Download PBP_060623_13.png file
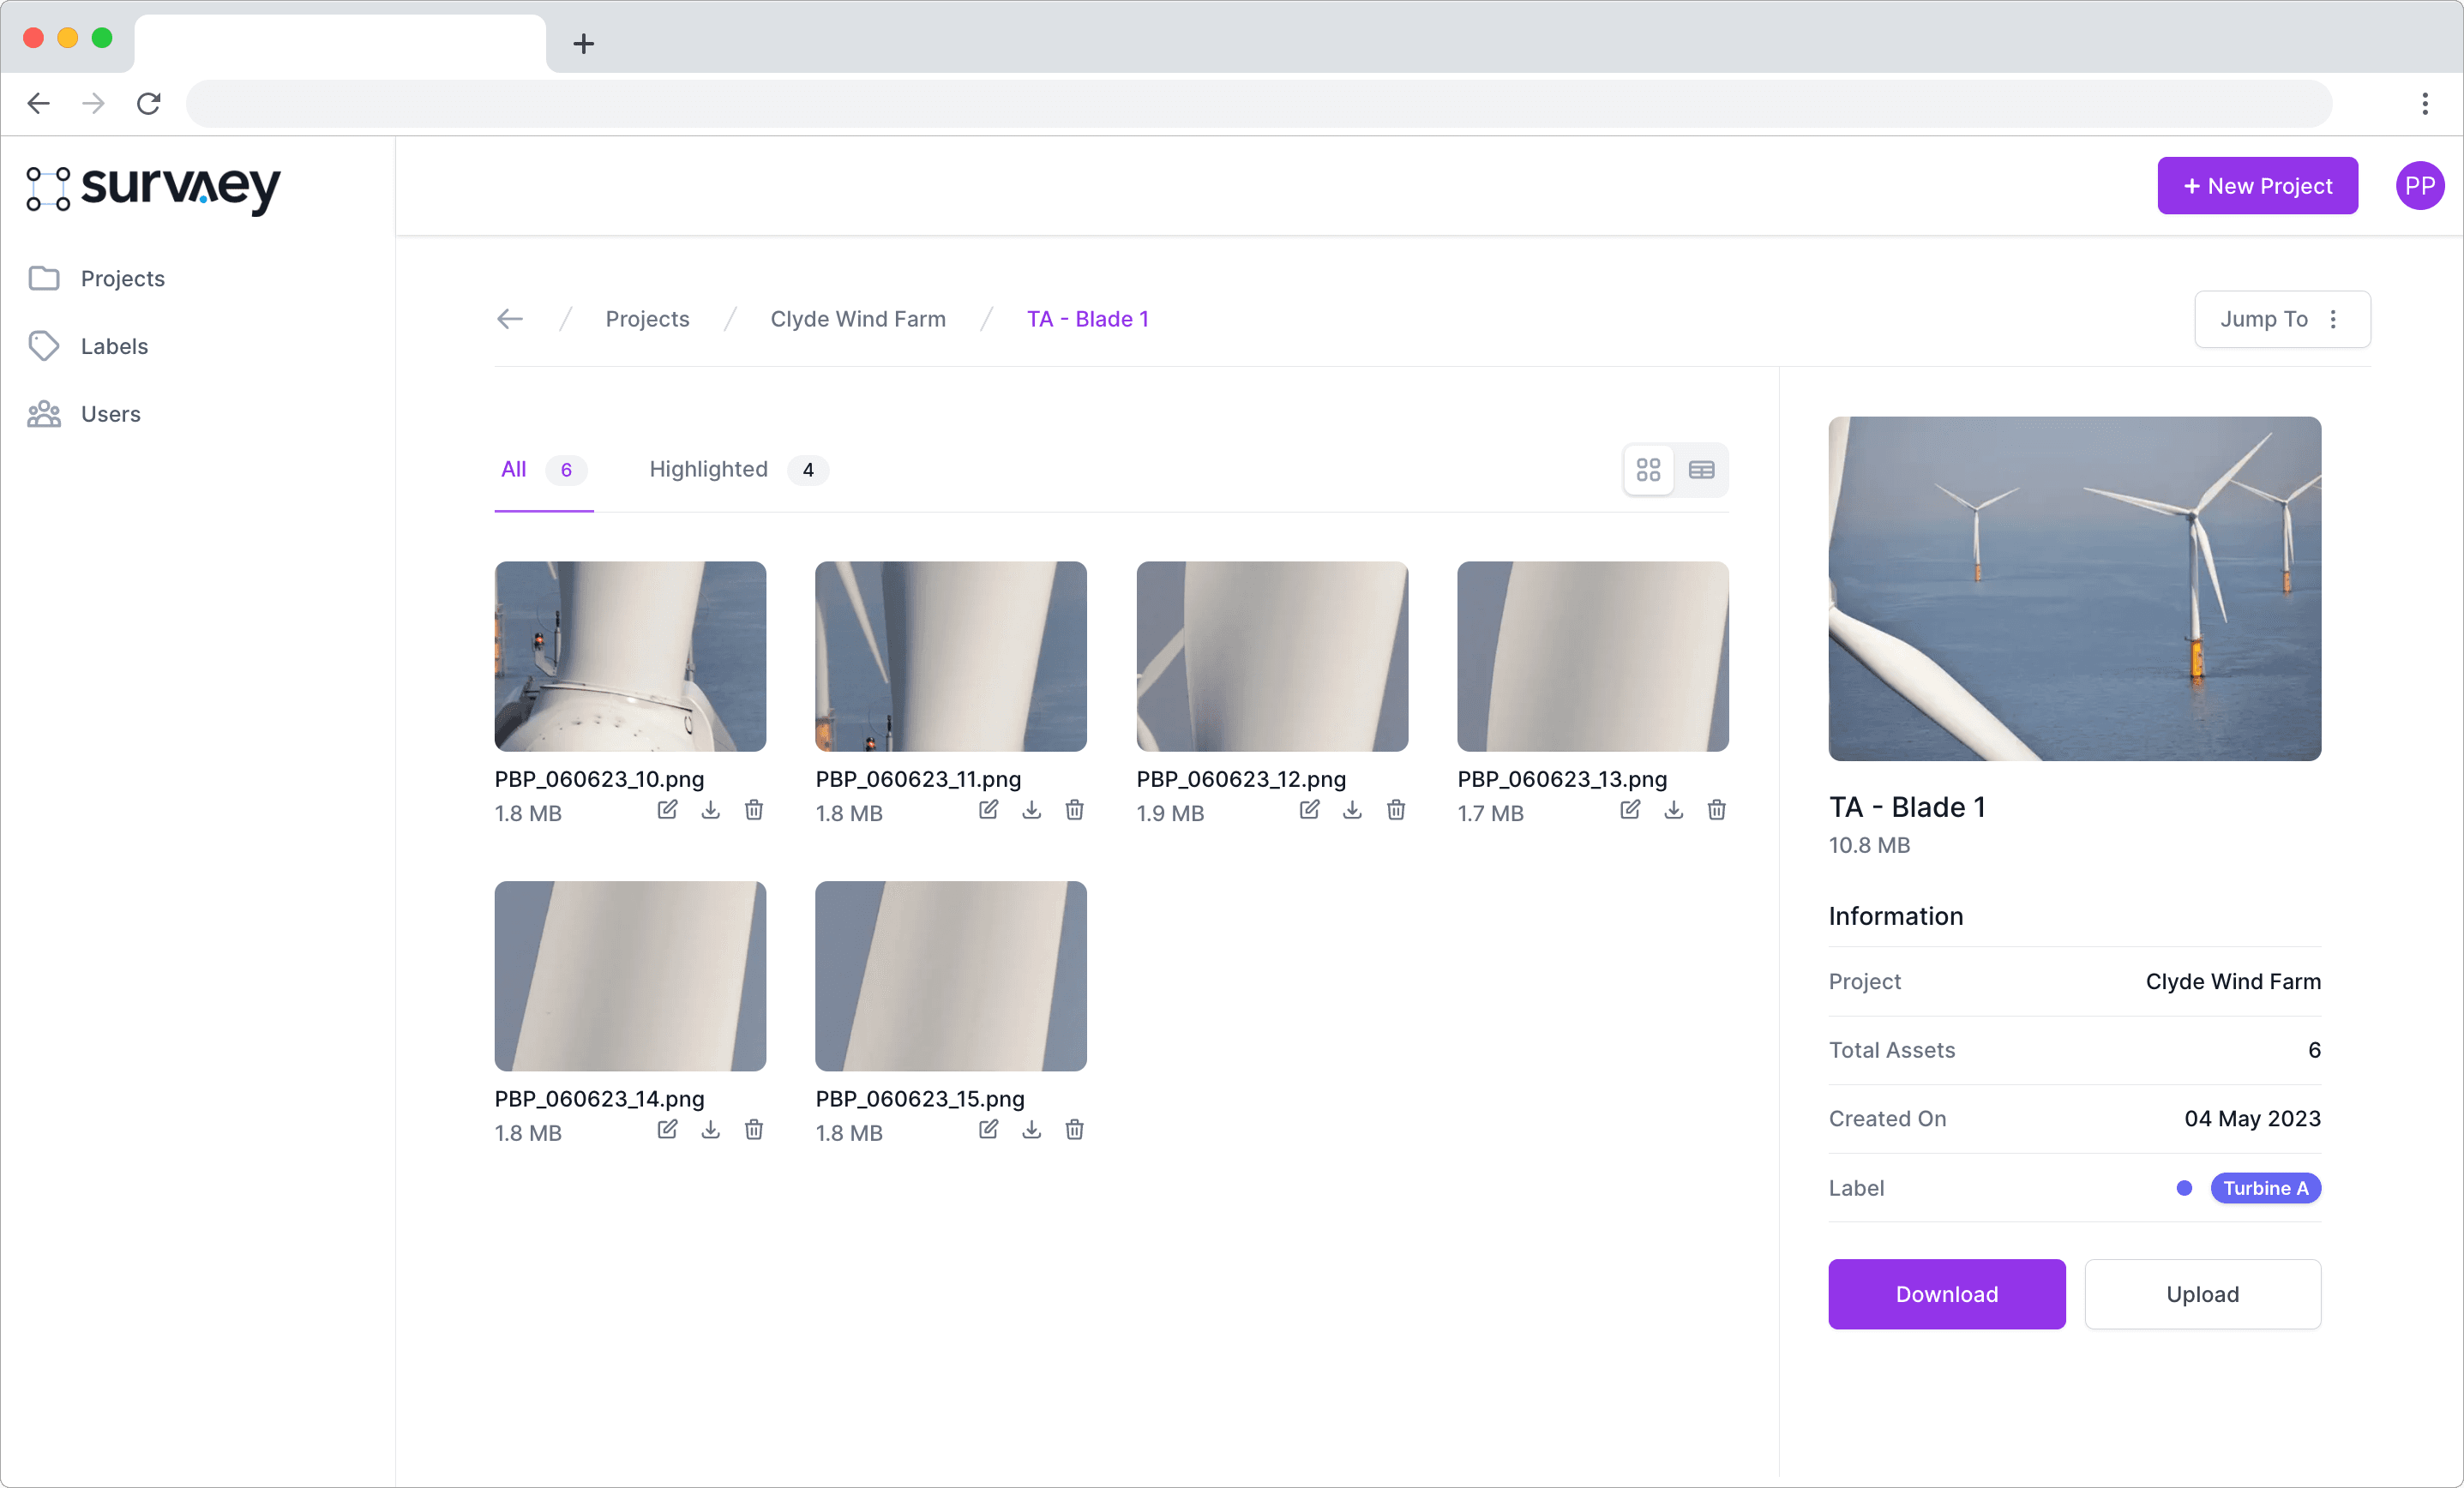 tap(1673, 810)
